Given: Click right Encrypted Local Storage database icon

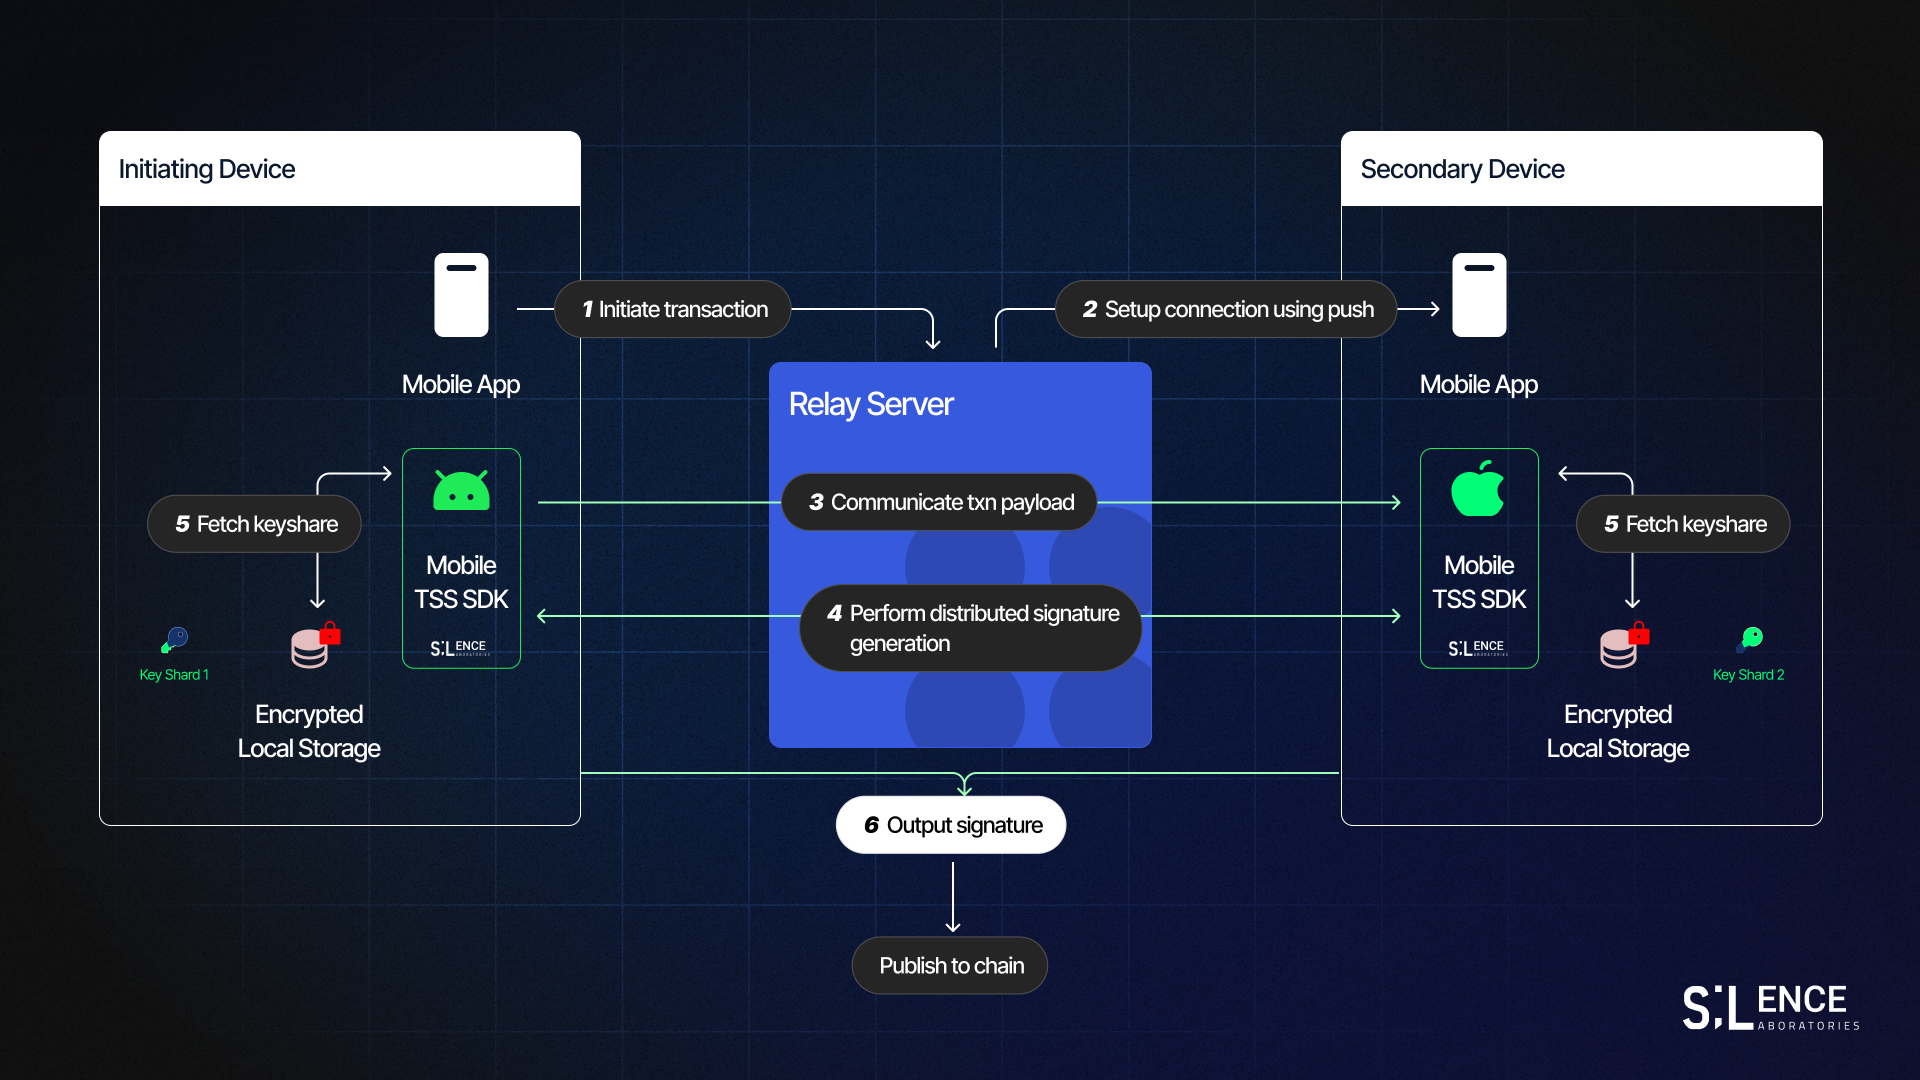Looking at the screenshot, I should click(1620, 648).
